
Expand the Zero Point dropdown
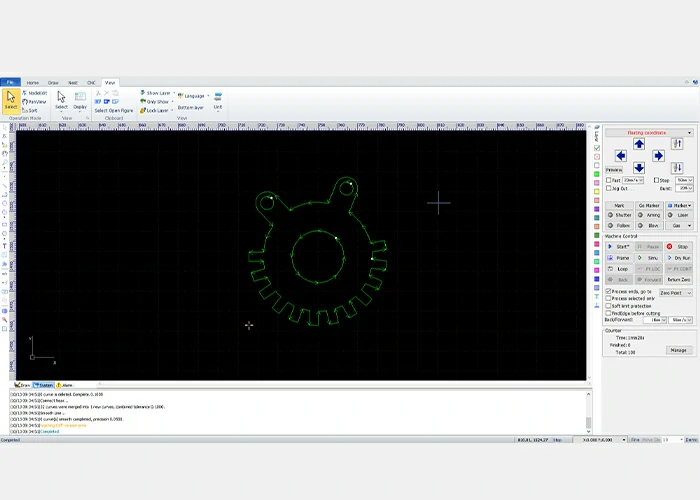[x=676, y=293]
